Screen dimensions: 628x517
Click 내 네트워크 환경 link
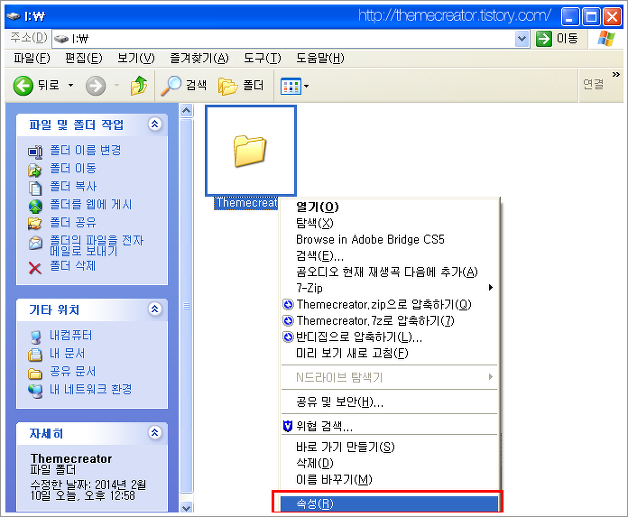pos(91,389)
